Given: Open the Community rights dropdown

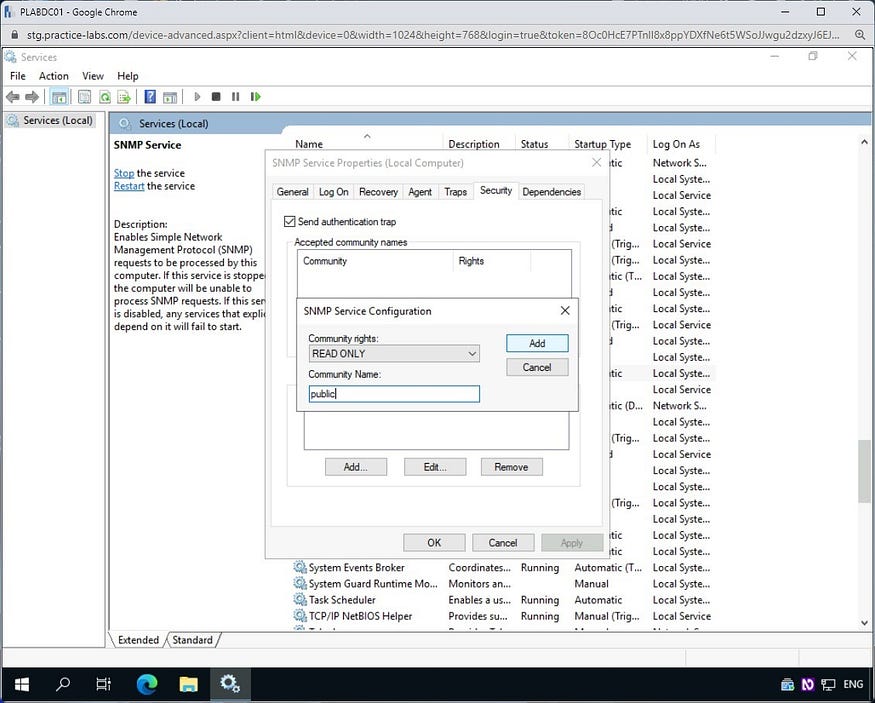Looking at the screenshot, I should [x=394, y=354].
